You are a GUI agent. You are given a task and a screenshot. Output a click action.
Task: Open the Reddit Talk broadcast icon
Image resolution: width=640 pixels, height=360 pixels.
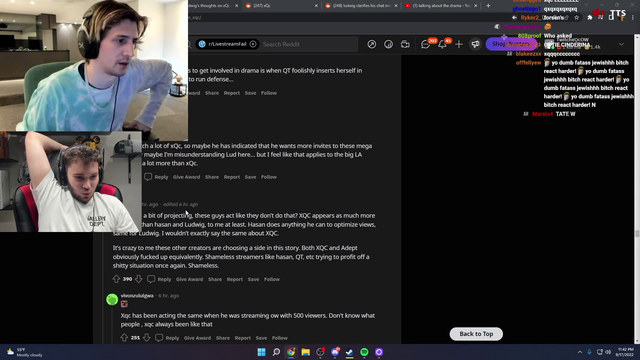click(x=405, y=44)
